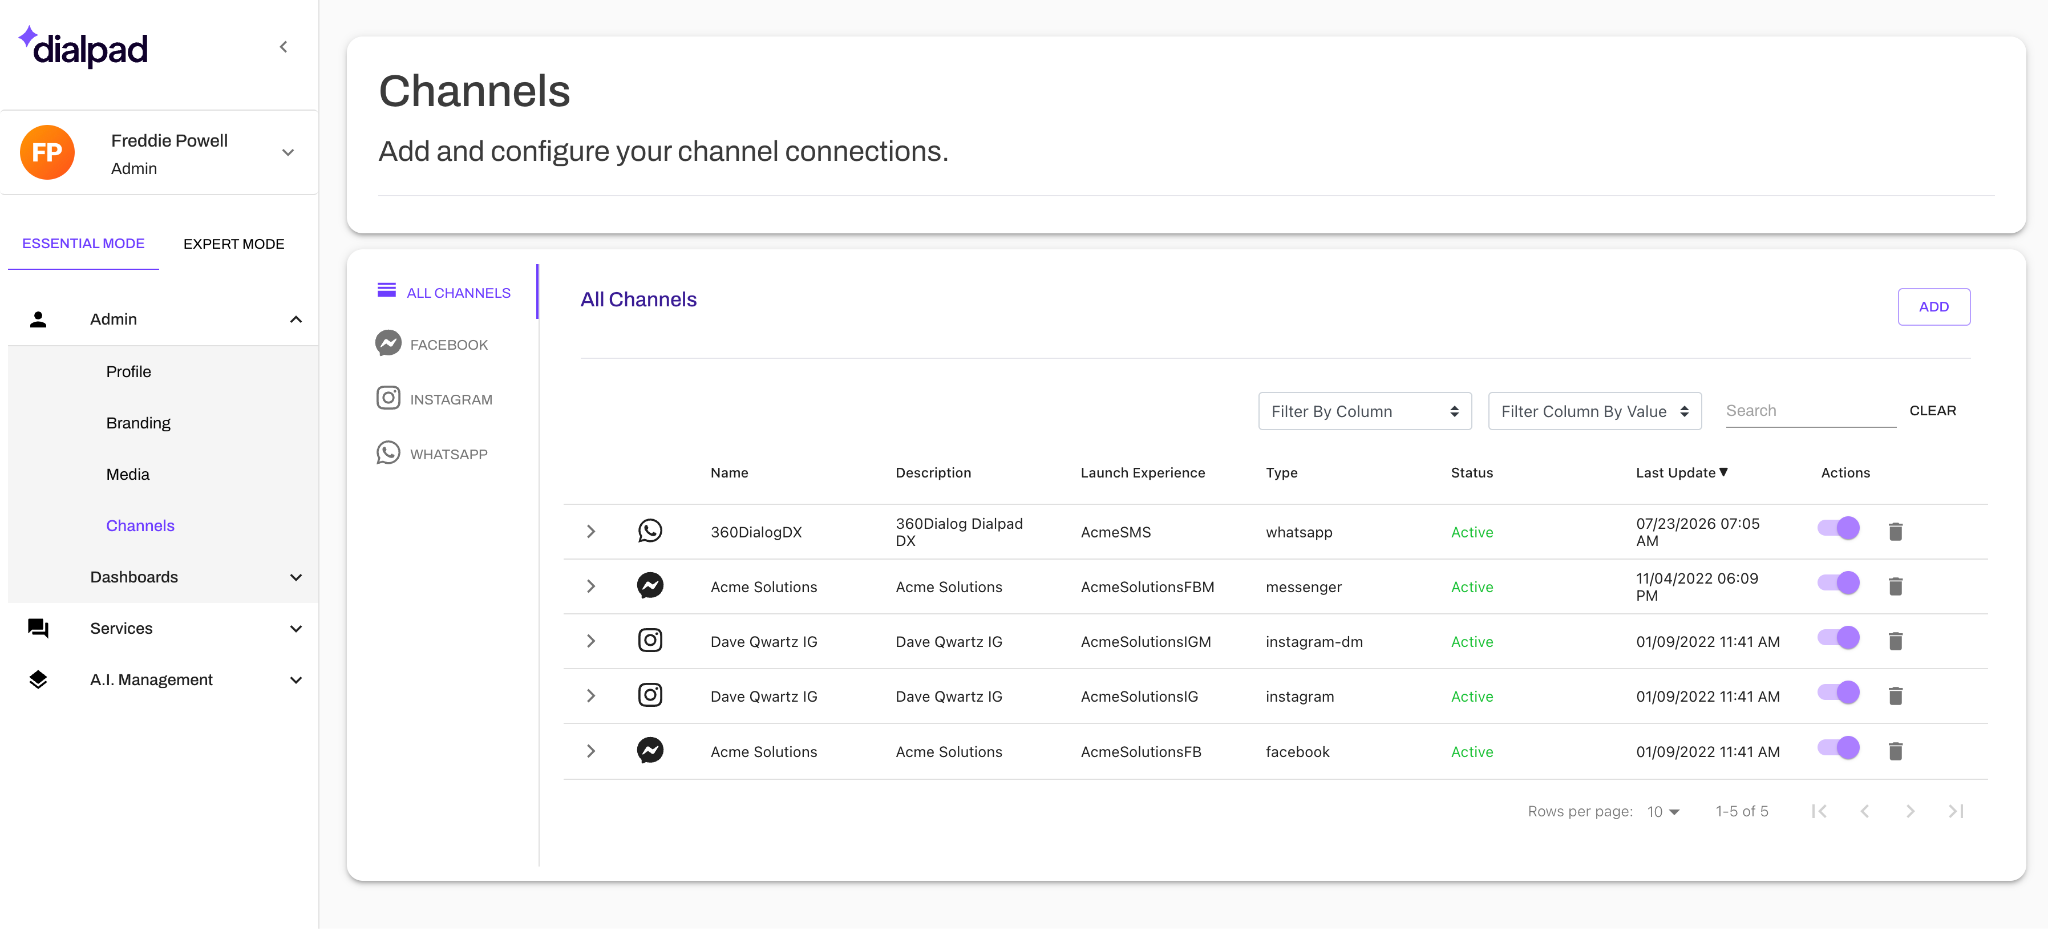Image resolution: width=2048 pixels, height=929 pixels.
Task: Sort by the Type column header
Action: tap(1282, 473)
